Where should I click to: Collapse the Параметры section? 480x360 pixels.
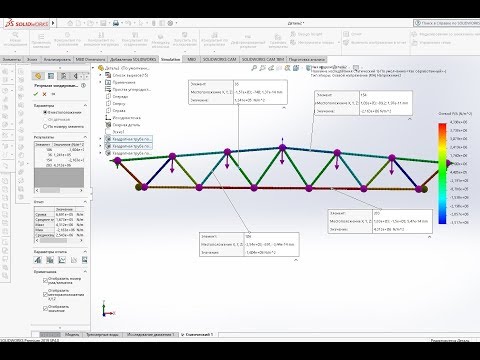point(85,105)
